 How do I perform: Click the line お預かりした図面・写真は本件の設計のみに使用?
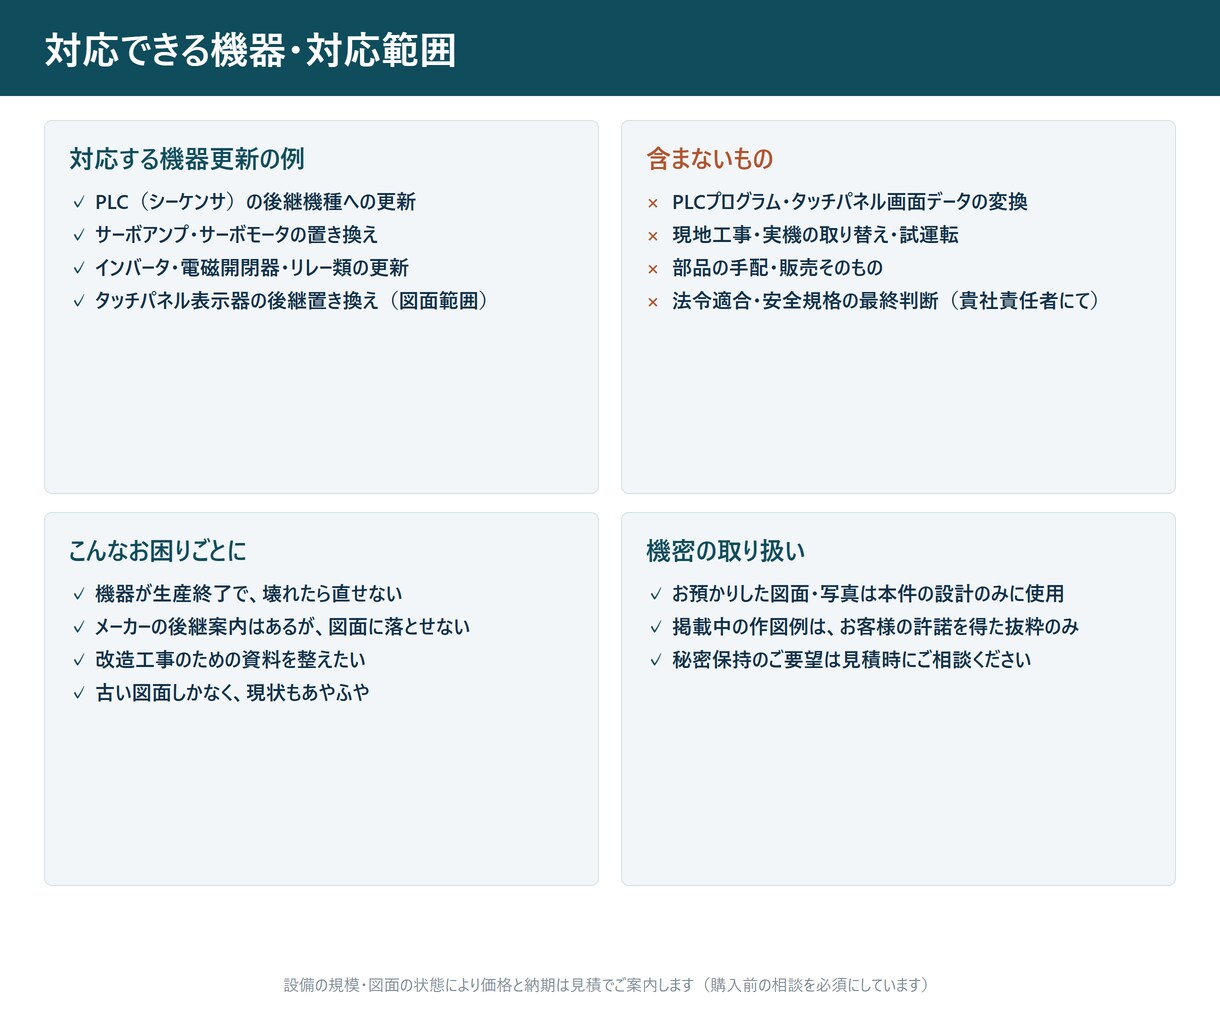tap(868, 594)
